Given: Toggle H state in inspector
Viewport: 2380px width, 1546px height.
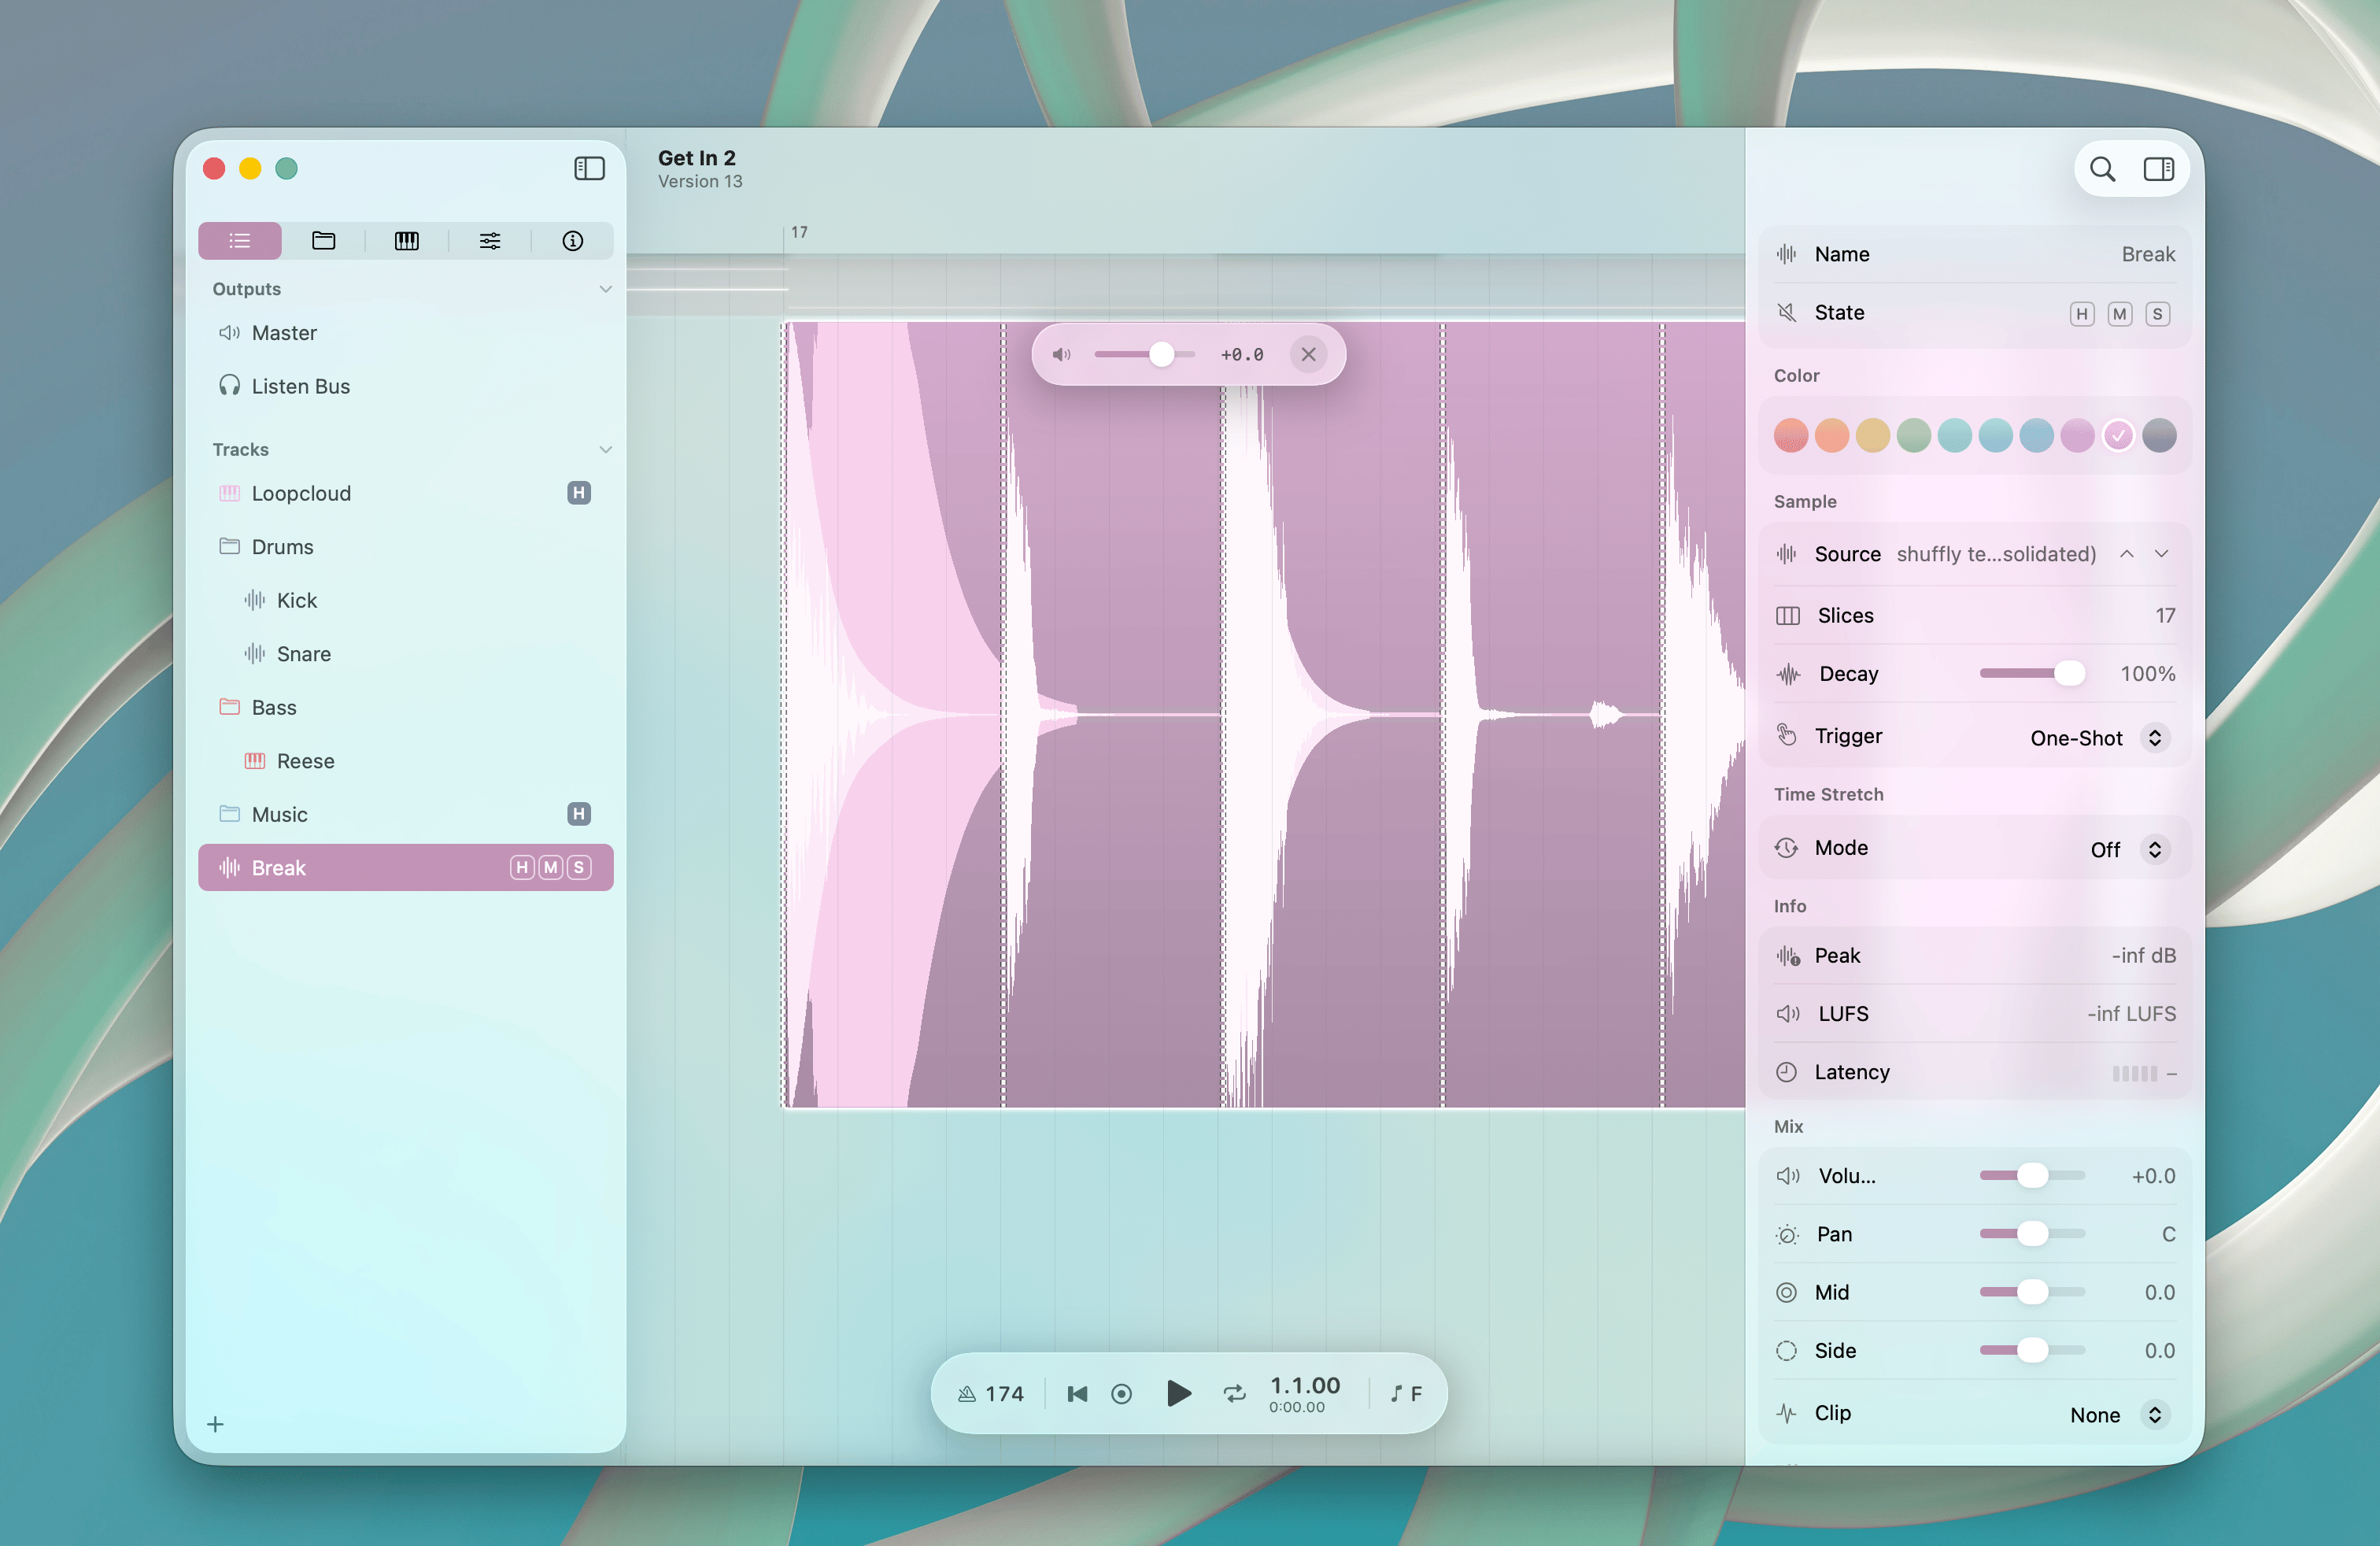Looking at the screenshot, I should (x=2082, y=314).
